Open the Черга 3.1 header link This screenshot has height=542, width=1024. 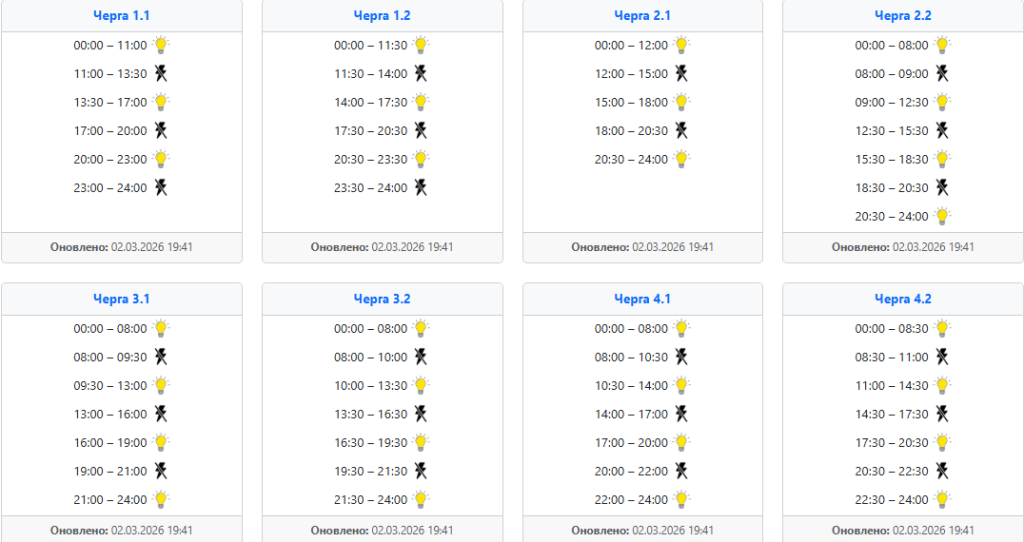pos(121,299)
